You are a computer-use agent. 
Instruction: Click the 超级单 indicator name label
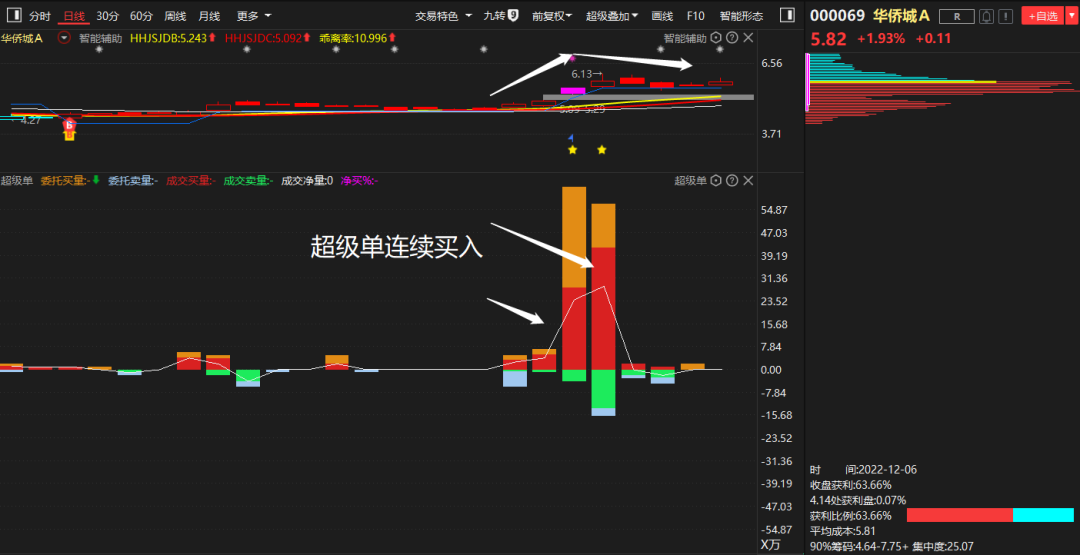(x=16, y=180)
